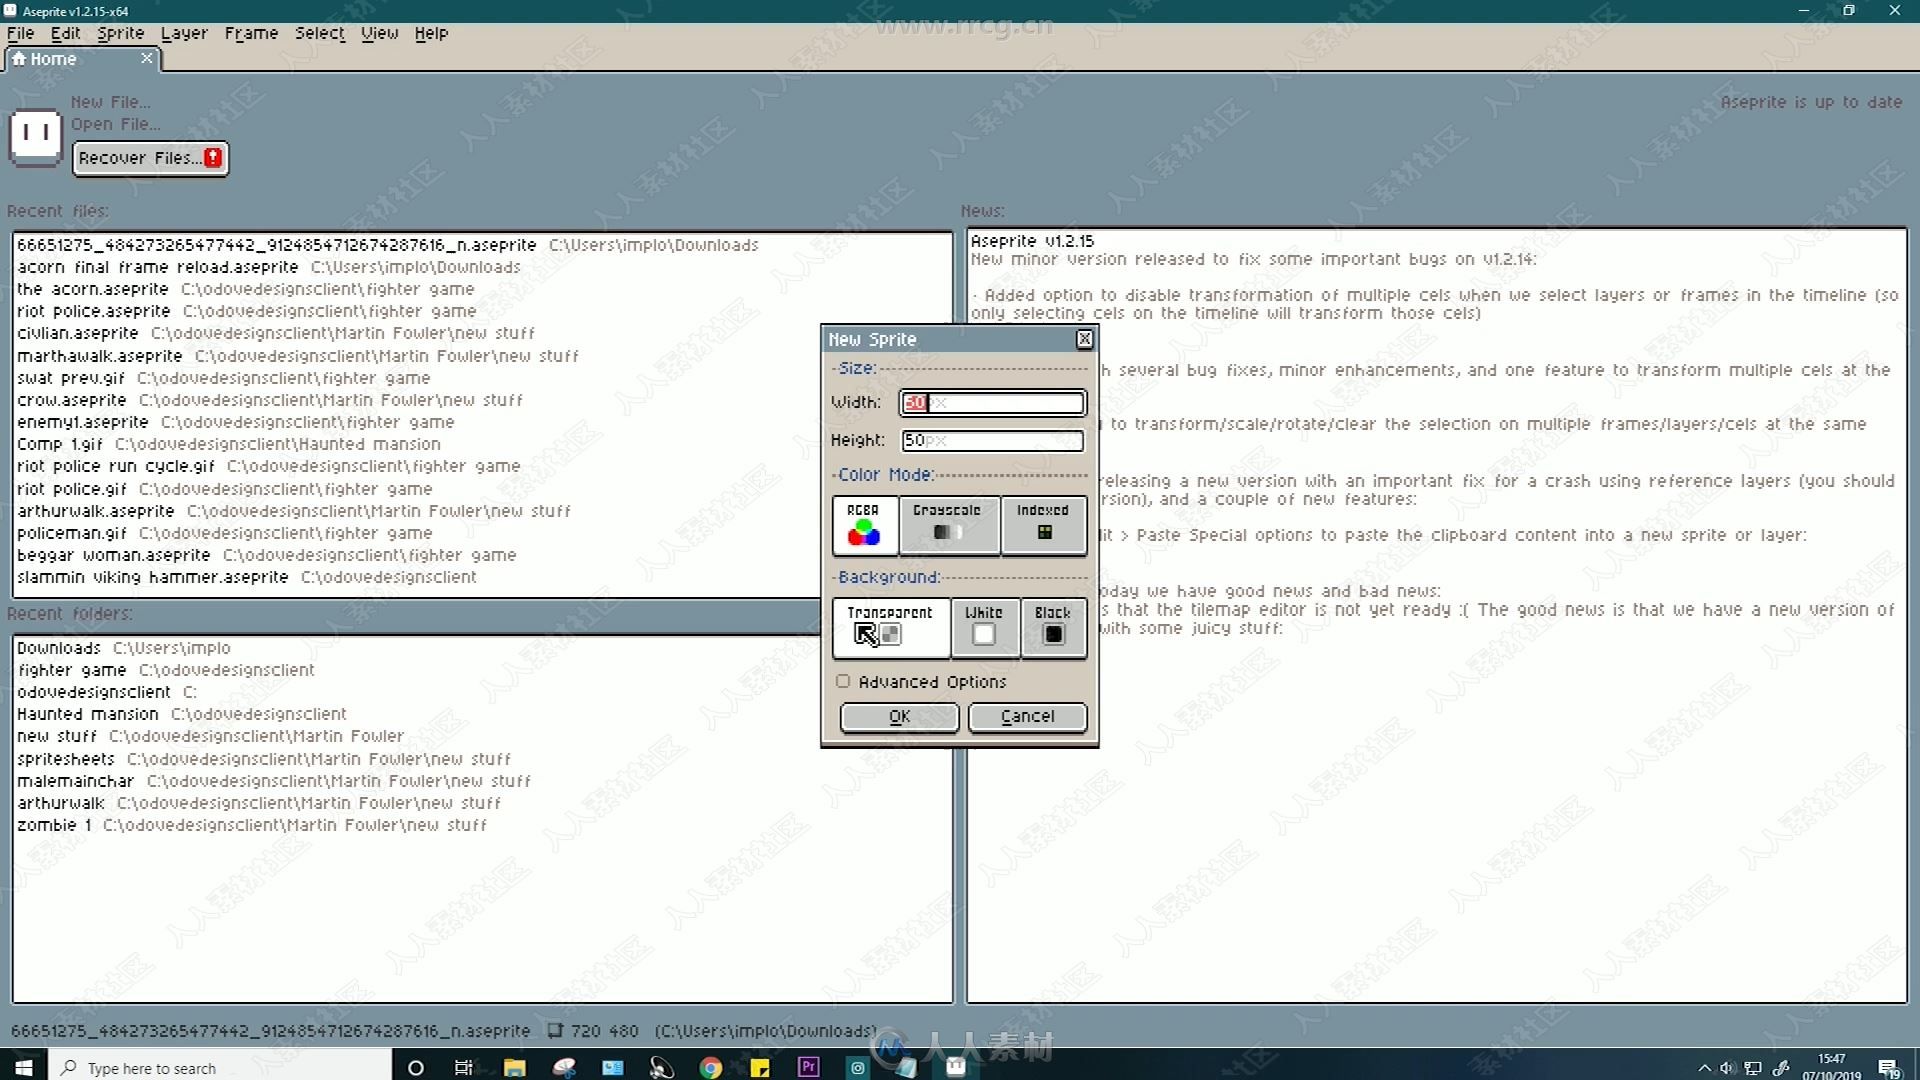Click the red alert icon on Recover Files
Viewport: 1920px width, 1080px height.
click(213, 158)
